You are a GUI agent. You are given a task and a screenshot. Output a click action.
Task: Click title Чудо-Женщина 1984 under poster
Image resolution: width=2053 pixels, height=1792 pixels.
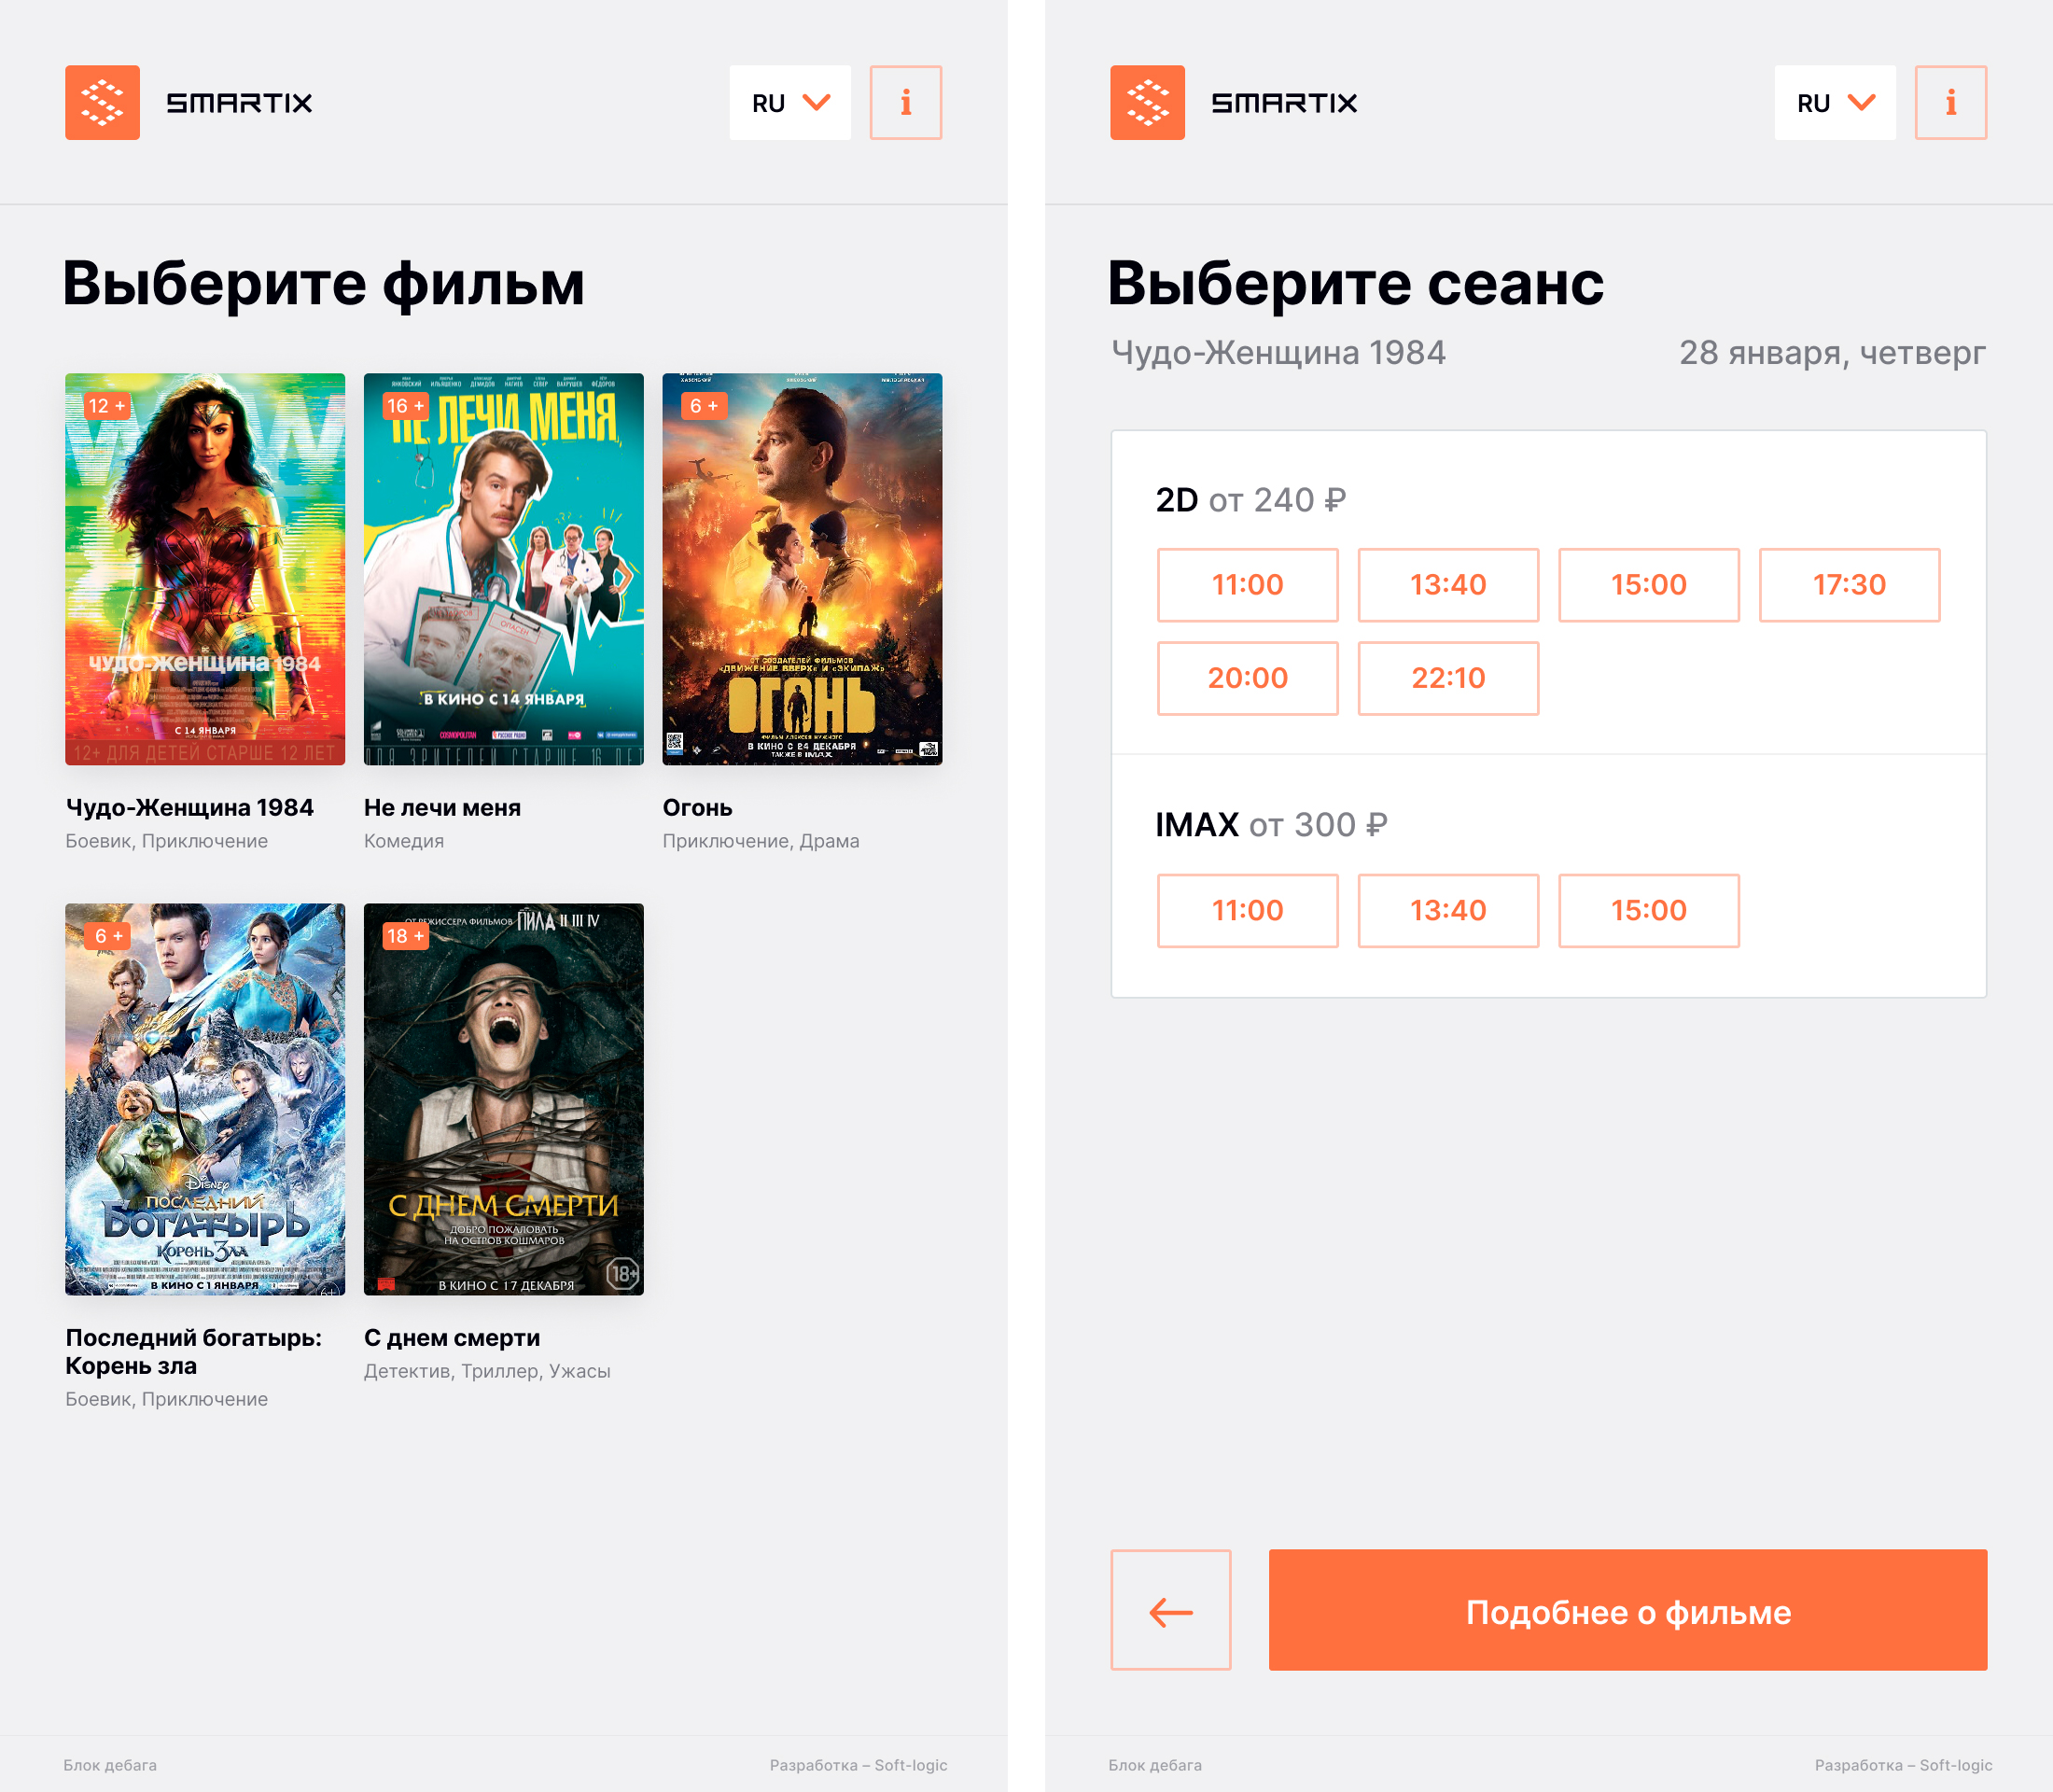click(x=190, y=807)
